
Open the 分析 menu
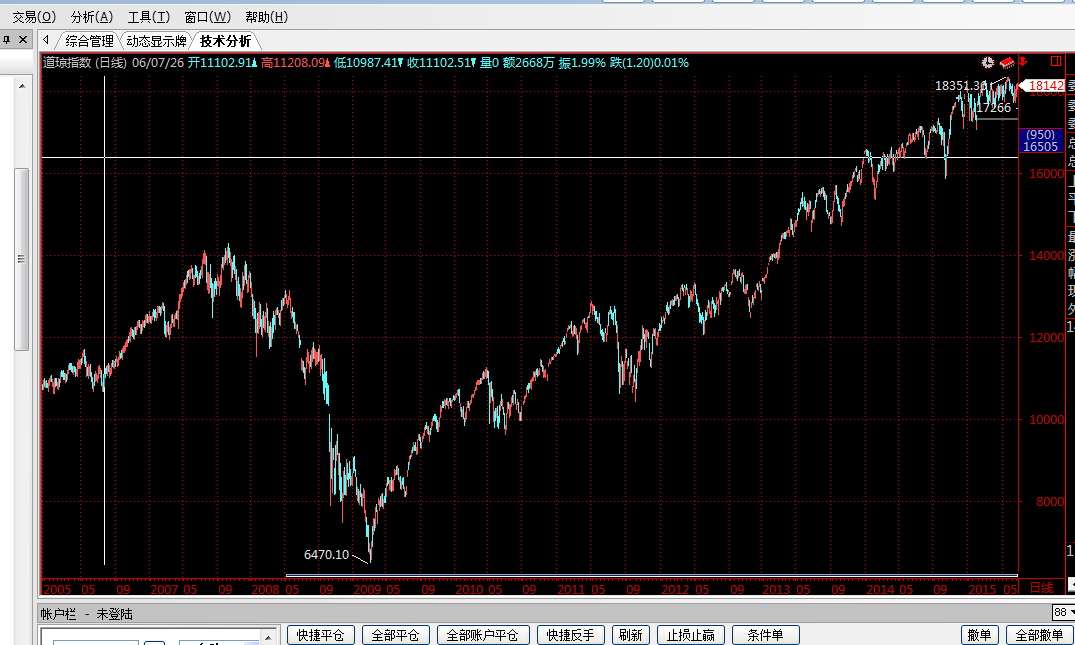point(92,17)
